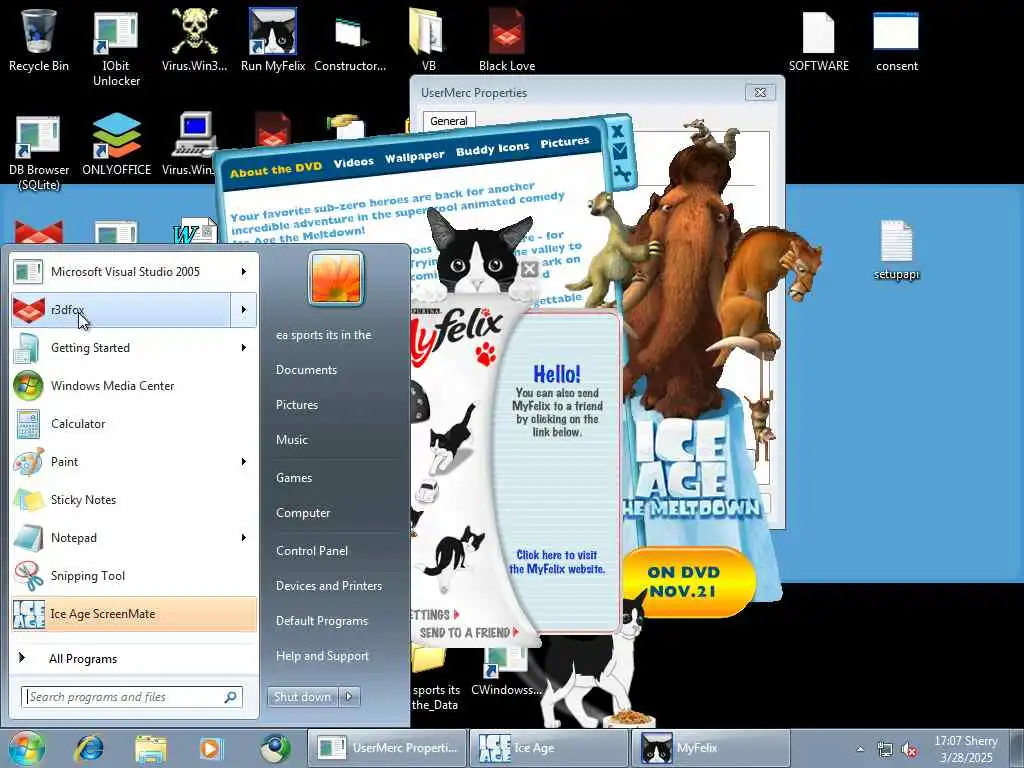Open Microsoft Visual Studio 2005 from Start menu
1024x768 pixels.
tap(121, 272)
